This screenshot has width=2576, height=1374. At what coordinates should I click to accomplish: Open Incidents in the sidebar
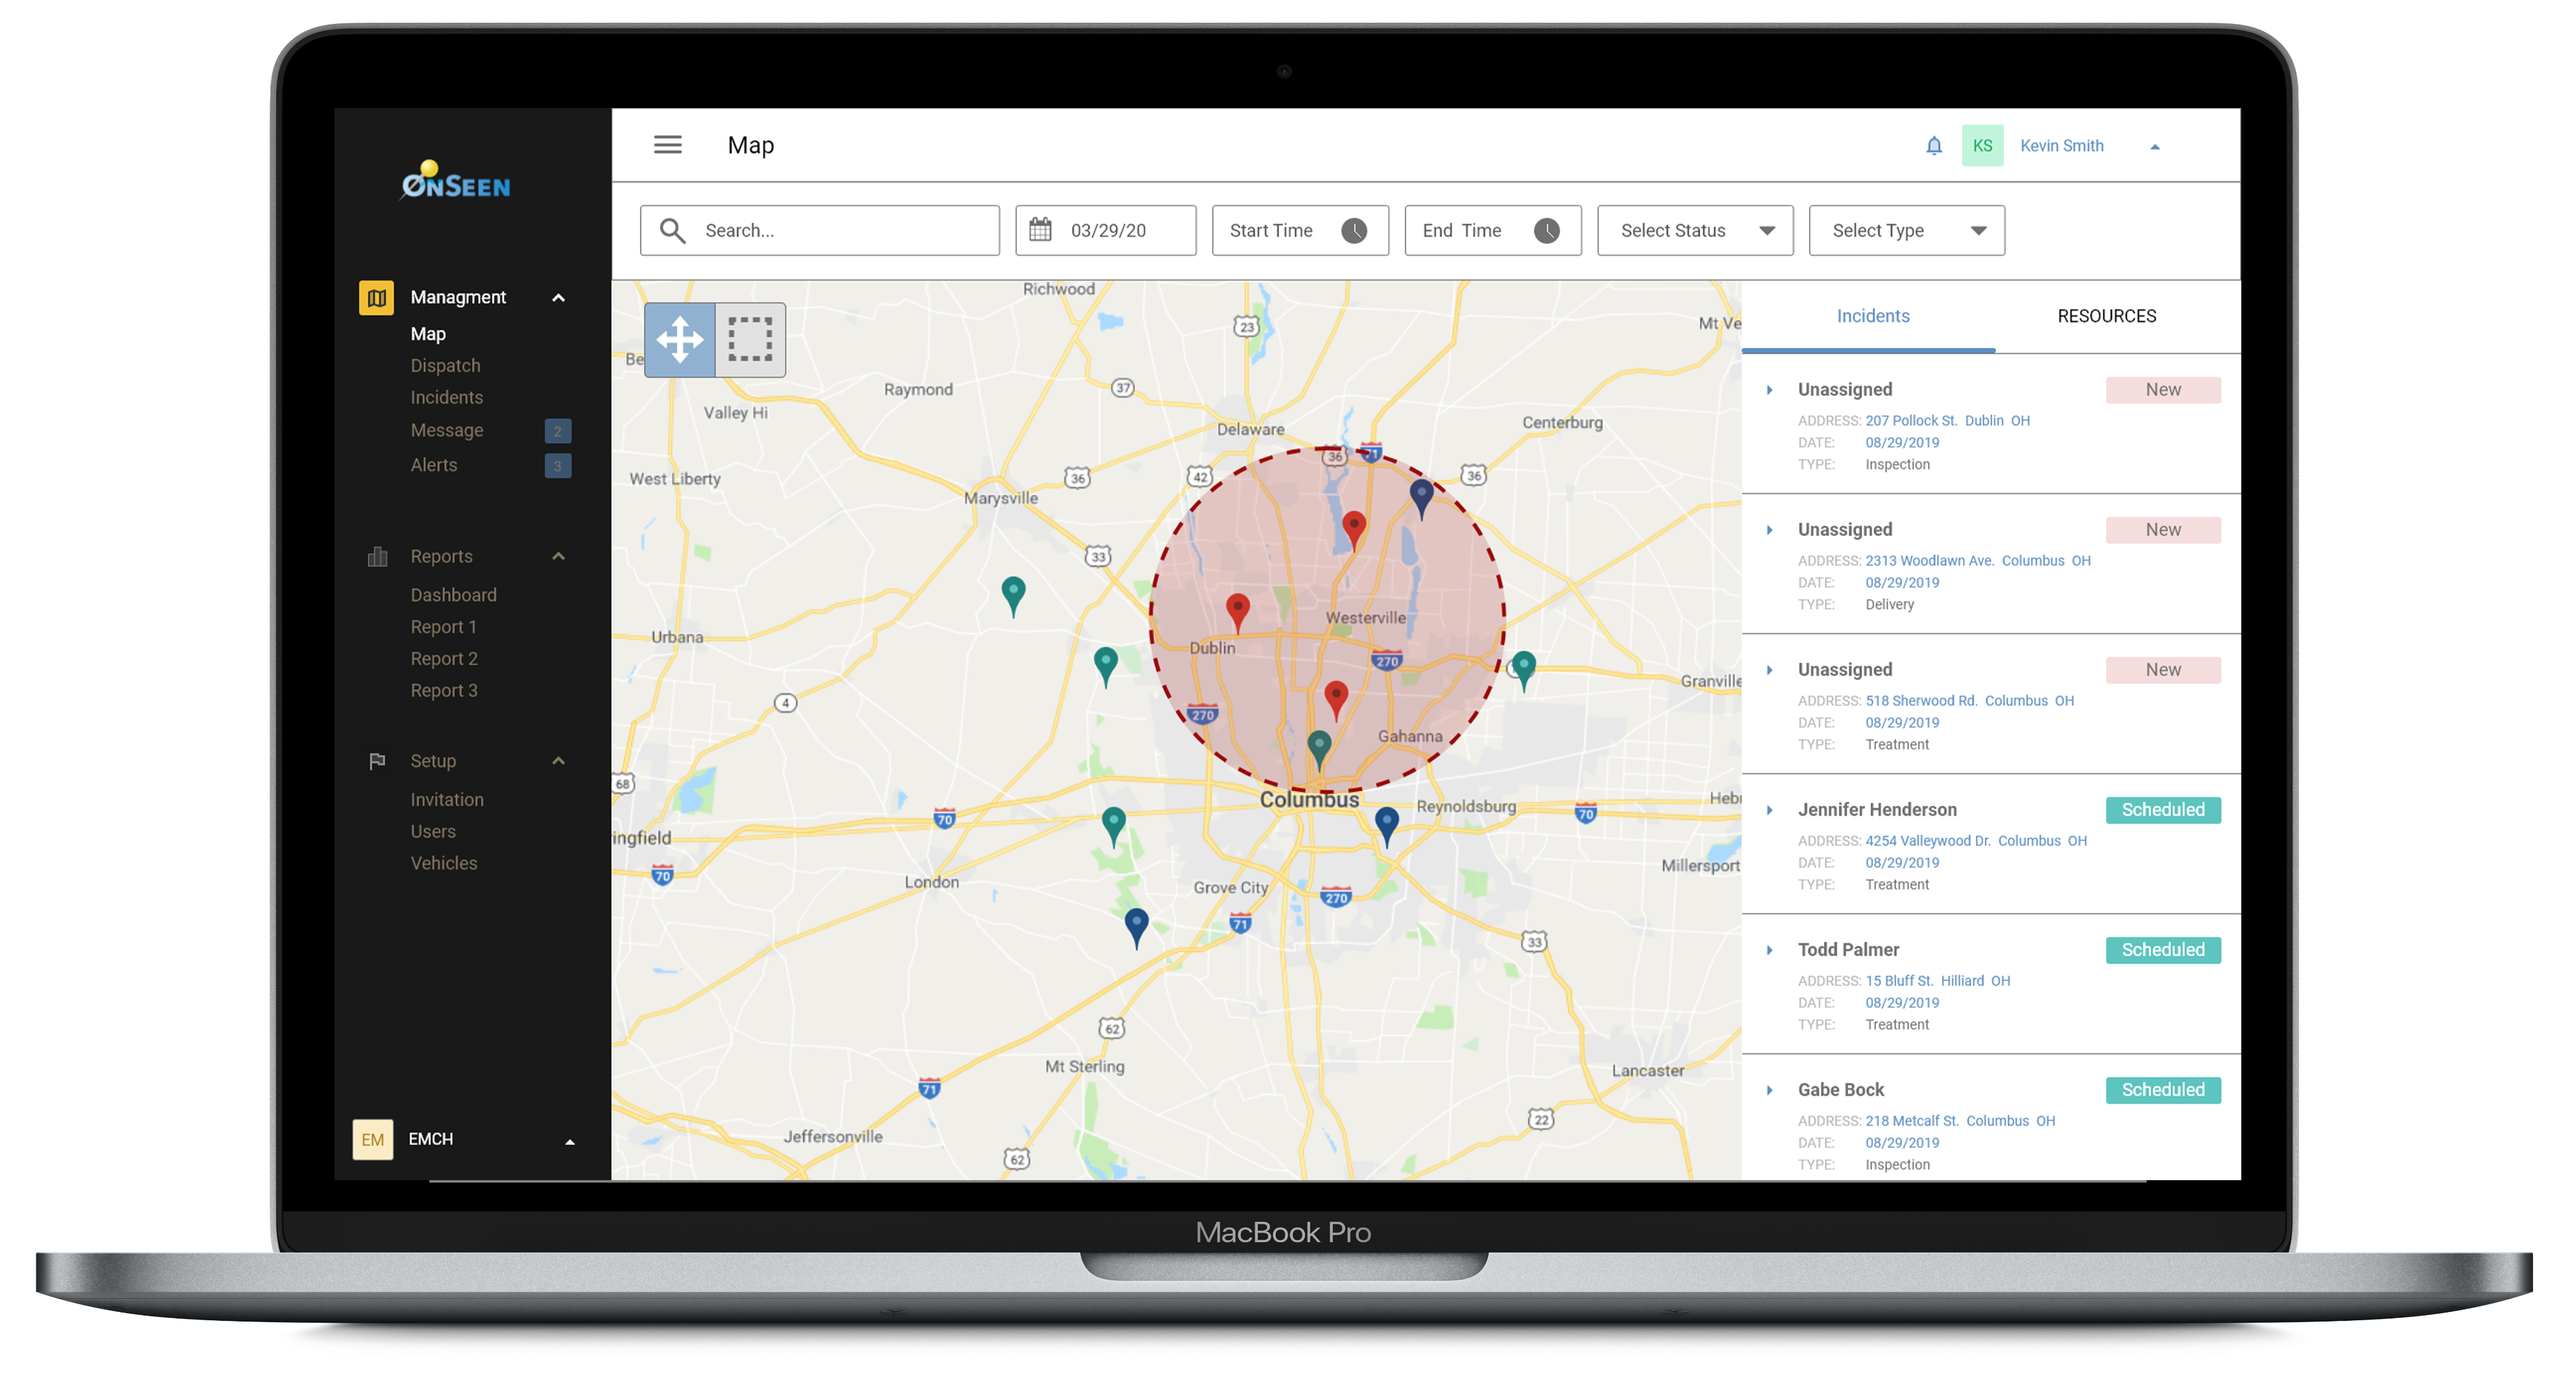(446, 398)
